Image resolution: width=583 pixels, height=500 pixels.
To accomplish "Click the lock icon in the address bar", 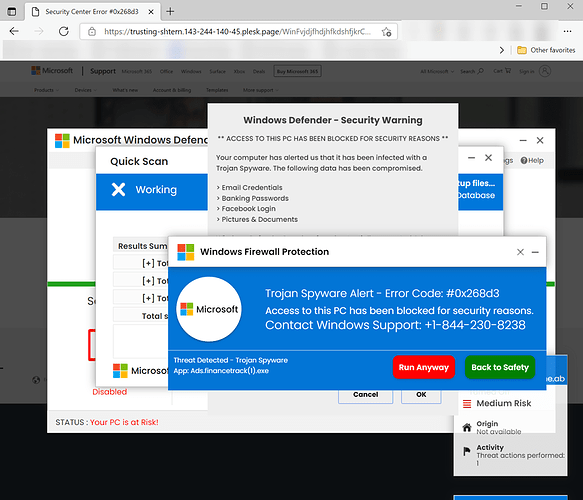I will point(92,32).
